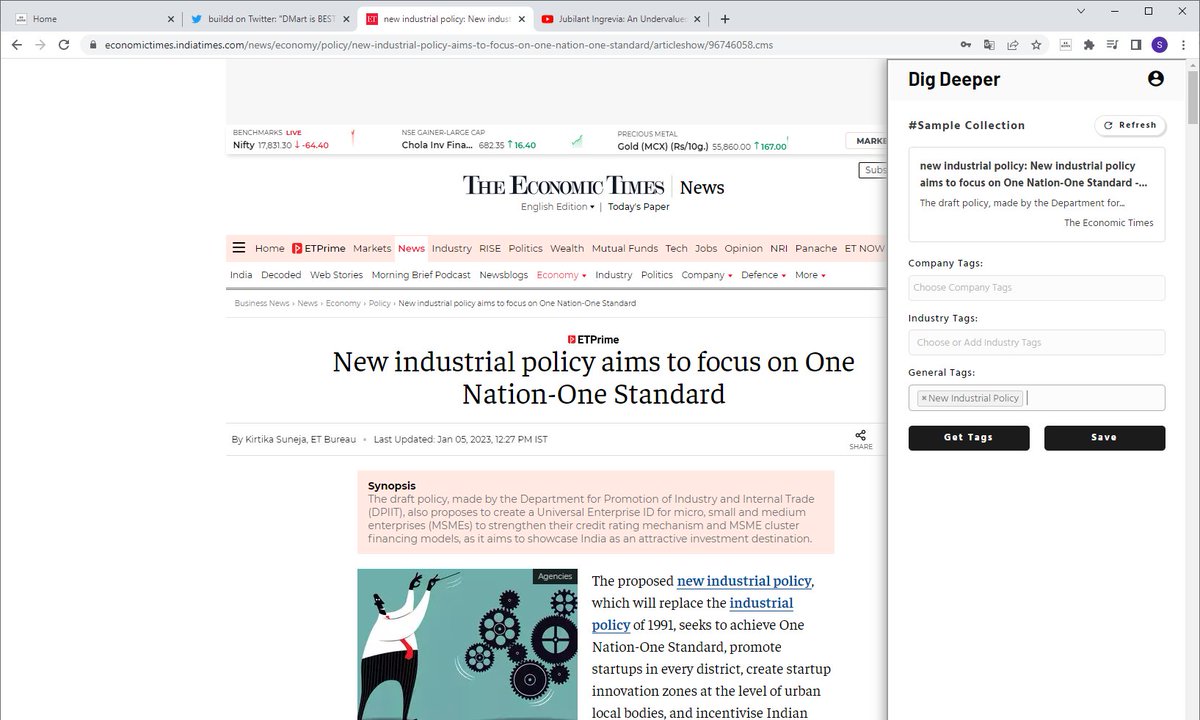Viewport: 1200px width, 720px height.
Task: Focus the Company Tags input field
Action: [1036, 288]
